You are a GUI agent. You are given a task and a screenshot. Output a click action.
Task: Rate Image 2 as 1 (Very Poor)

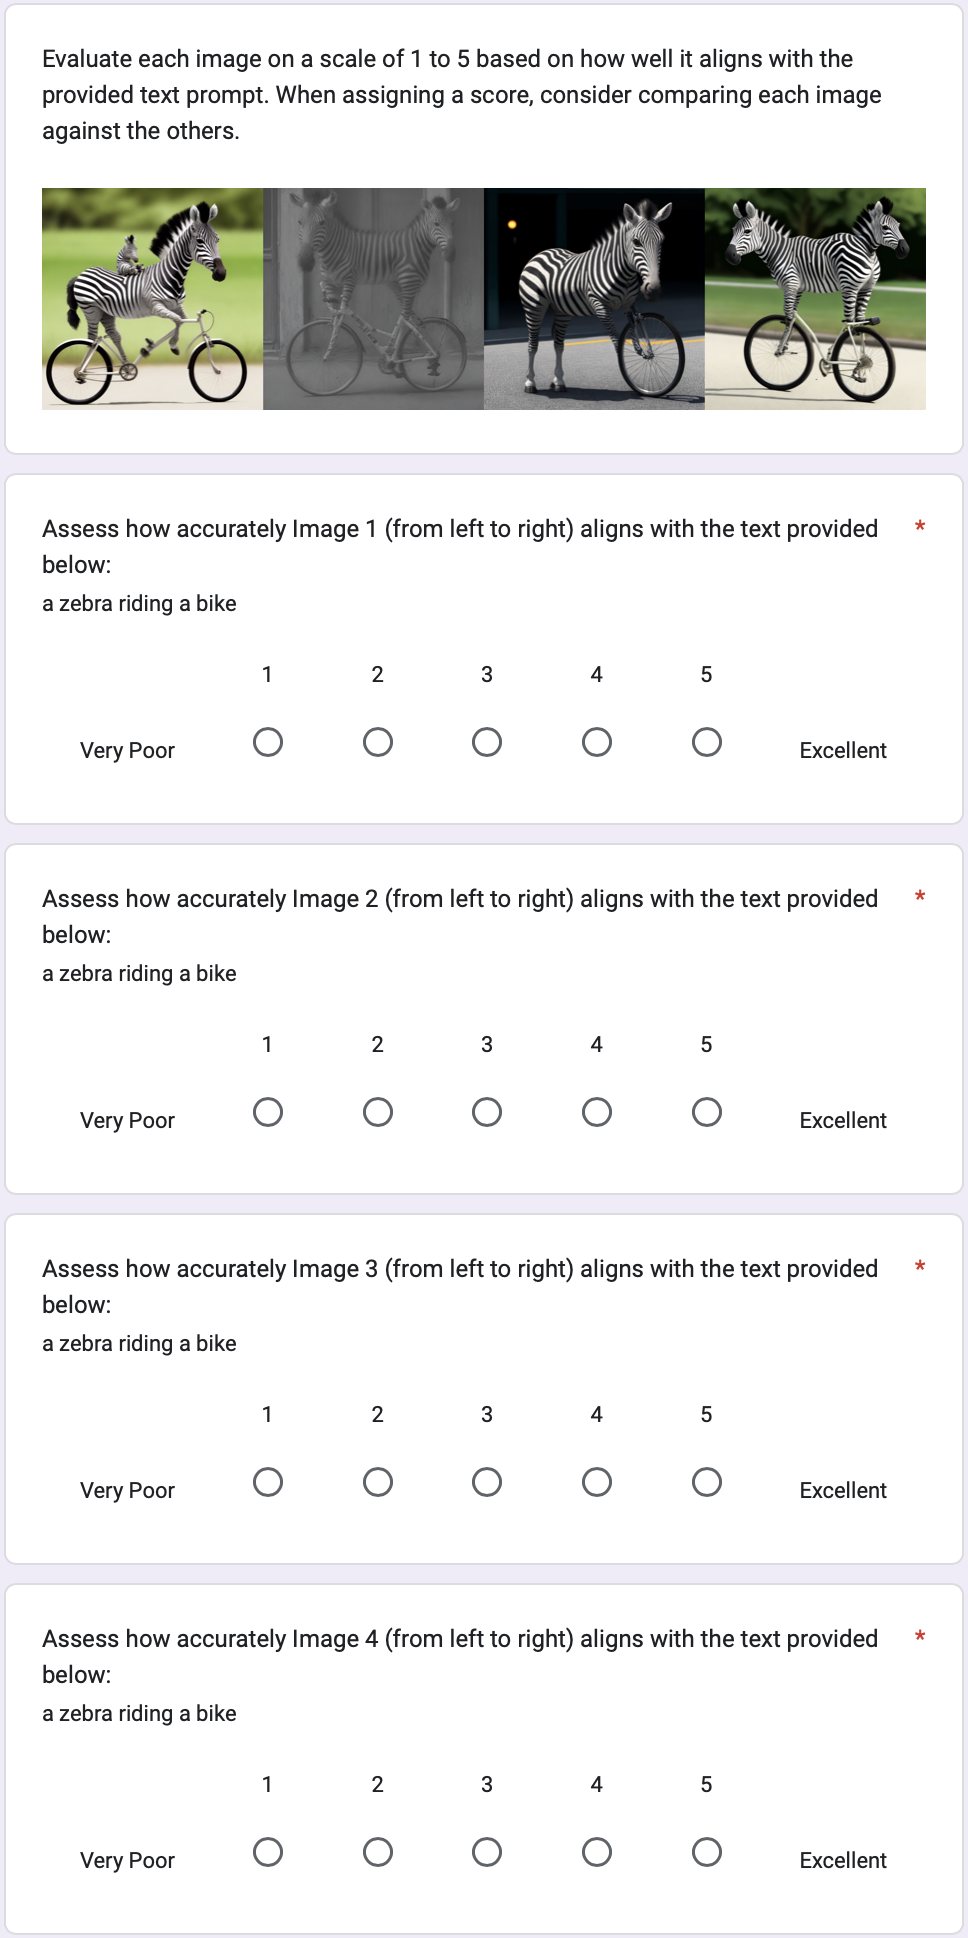click(x=268, y=1112)
